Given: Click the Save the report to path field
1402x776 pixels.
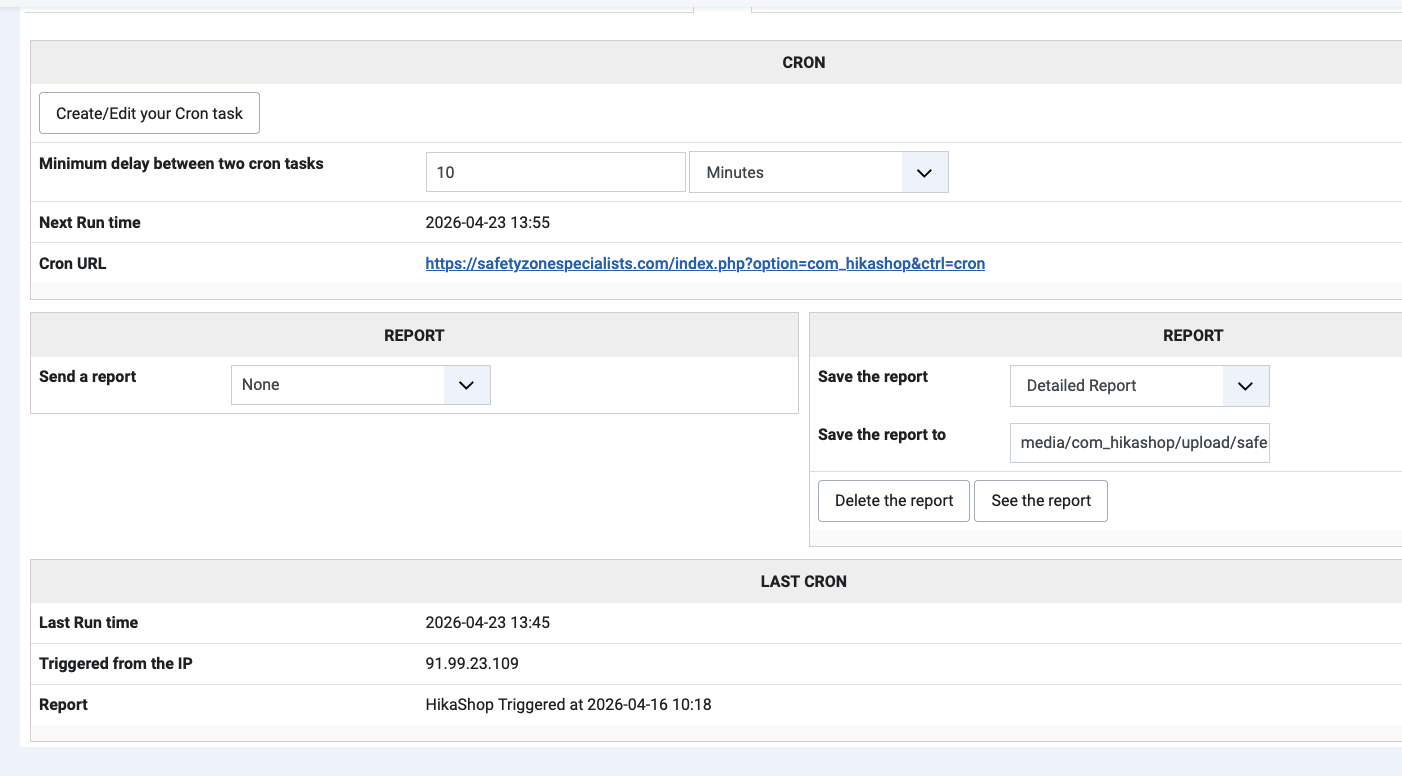Looking at the screenshot, I should [x=1139, y=443].
